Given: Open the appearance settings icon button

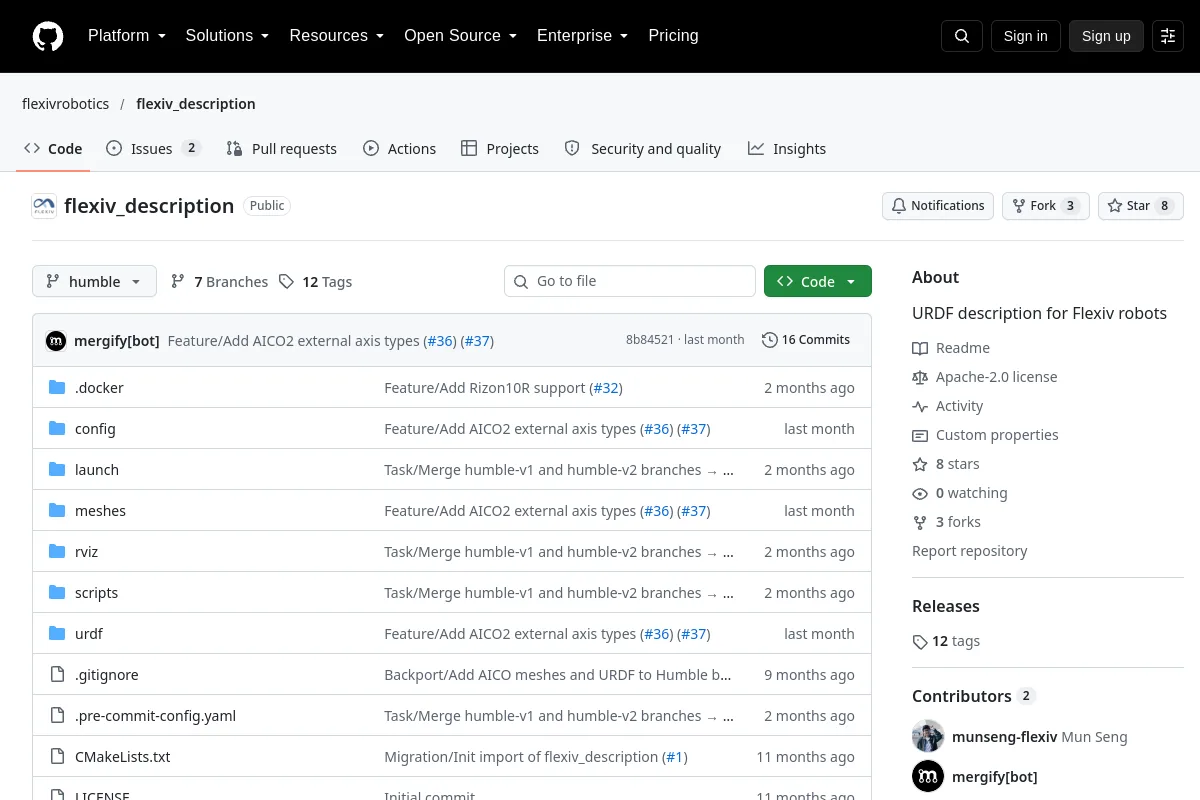Looking at the screenshot, I should 1168,36.
